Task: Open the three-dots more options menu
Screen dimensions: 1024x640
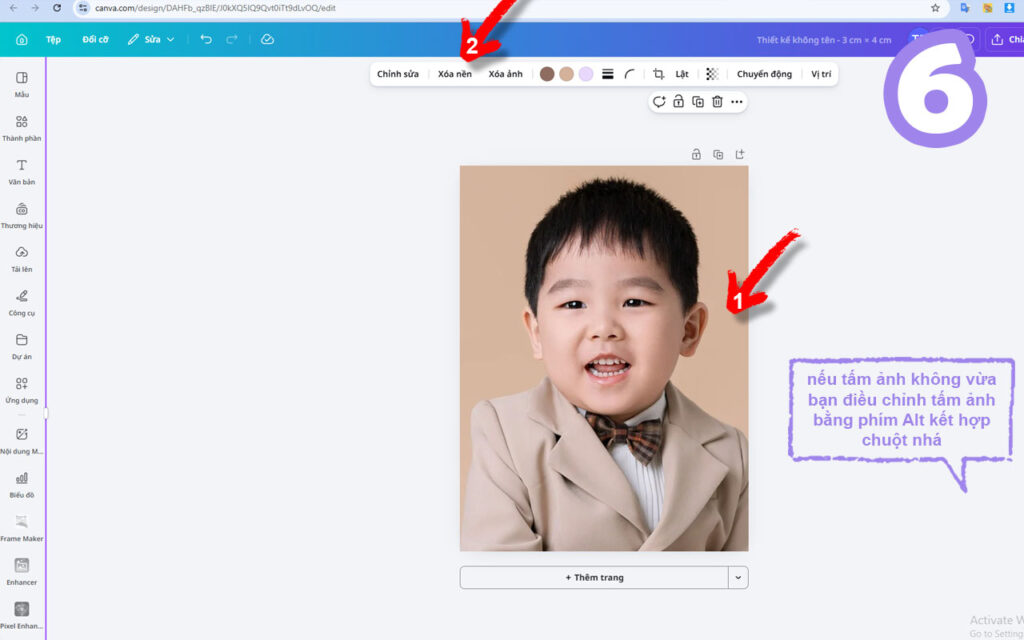Action: (737, 101)
